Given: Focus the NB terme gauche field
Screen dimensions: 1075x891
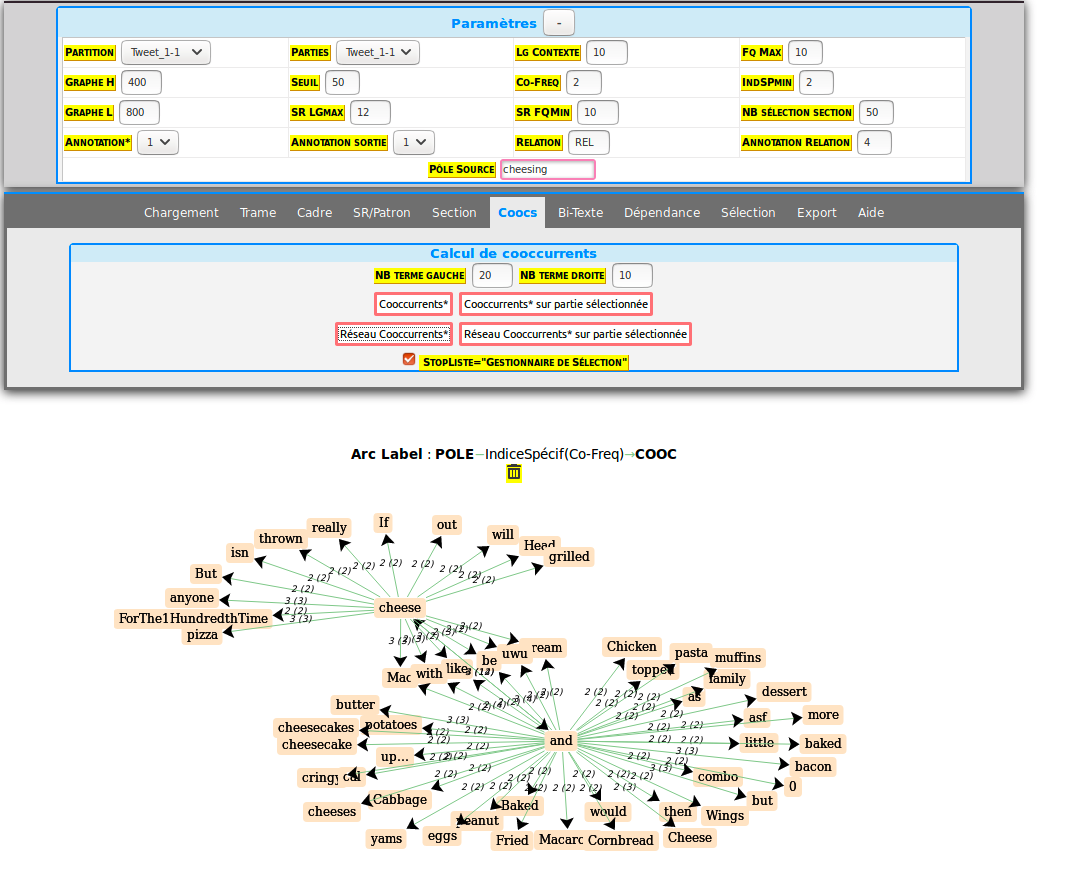Looking at the screenshot, I should click(x=491, y=276).
